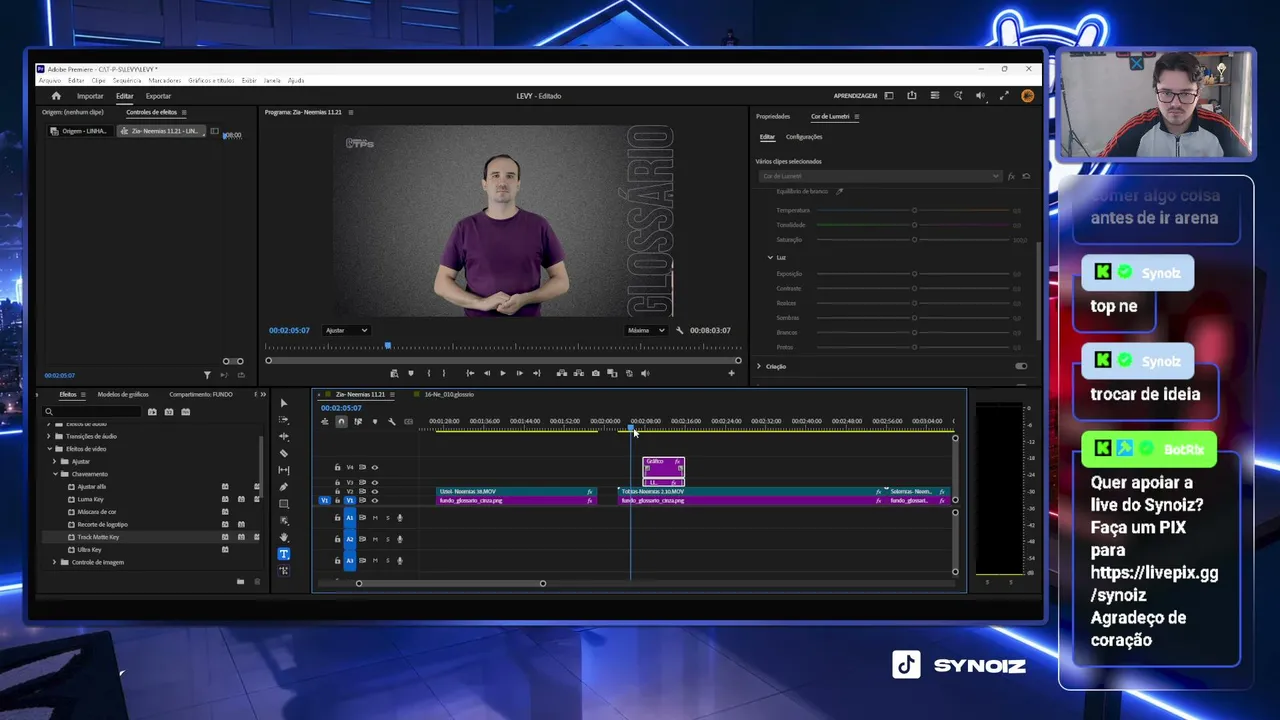
Task: Select the Slip tool
Action: [284, 470]
